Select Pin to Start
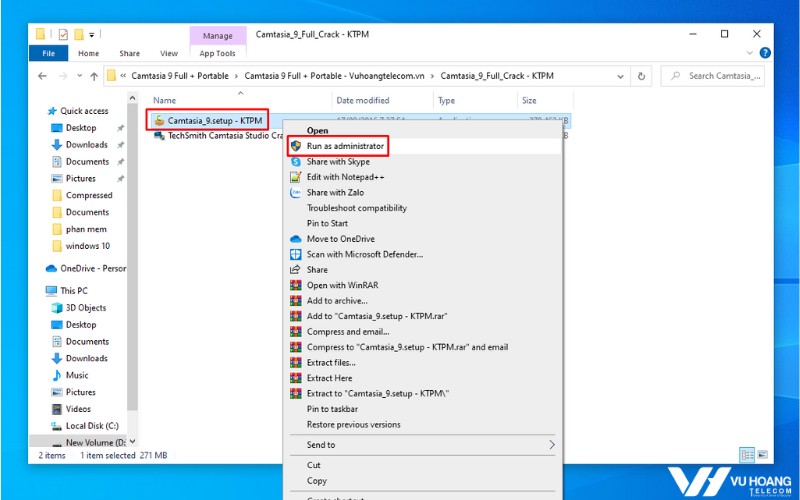 [x=327, y=223]
